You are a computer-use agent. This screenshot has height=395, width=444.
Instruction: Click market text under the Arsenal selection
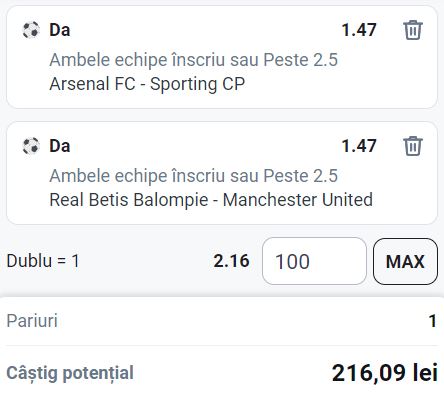194,60
